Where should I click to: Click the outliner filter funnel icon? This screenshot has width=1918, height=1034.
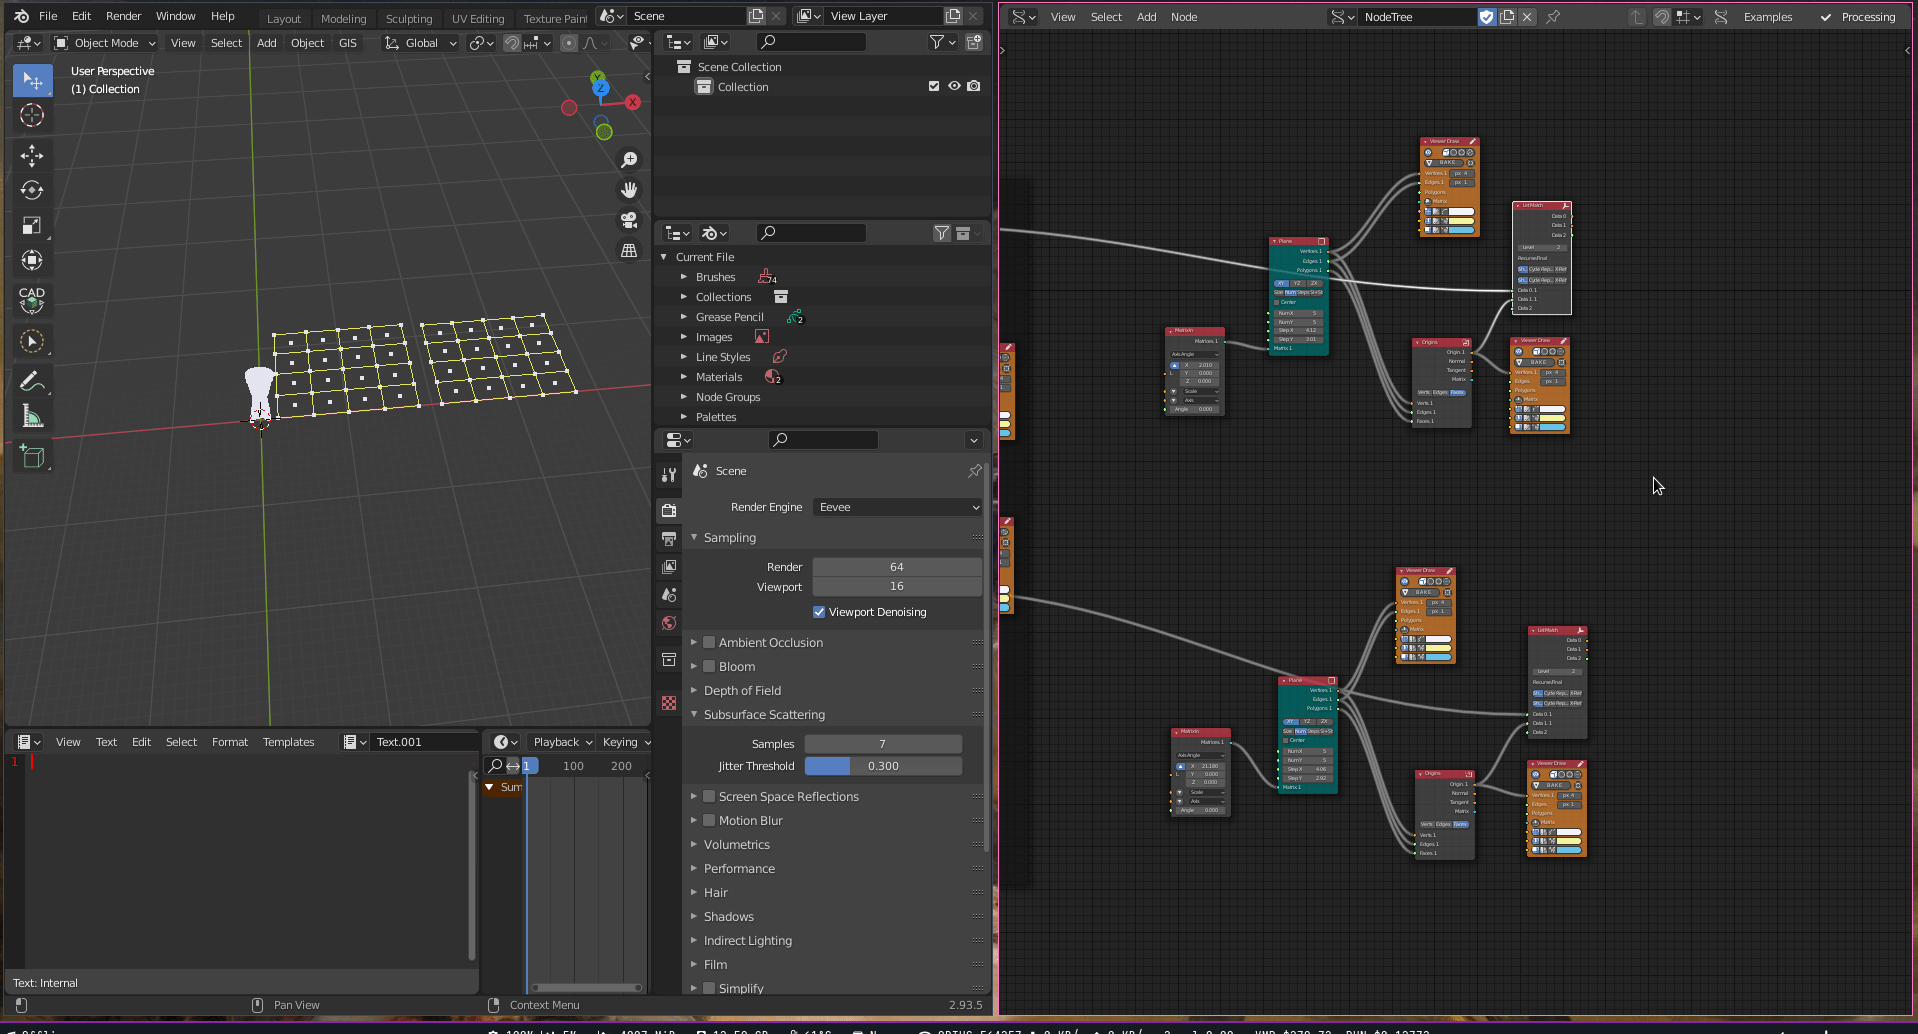937,42
